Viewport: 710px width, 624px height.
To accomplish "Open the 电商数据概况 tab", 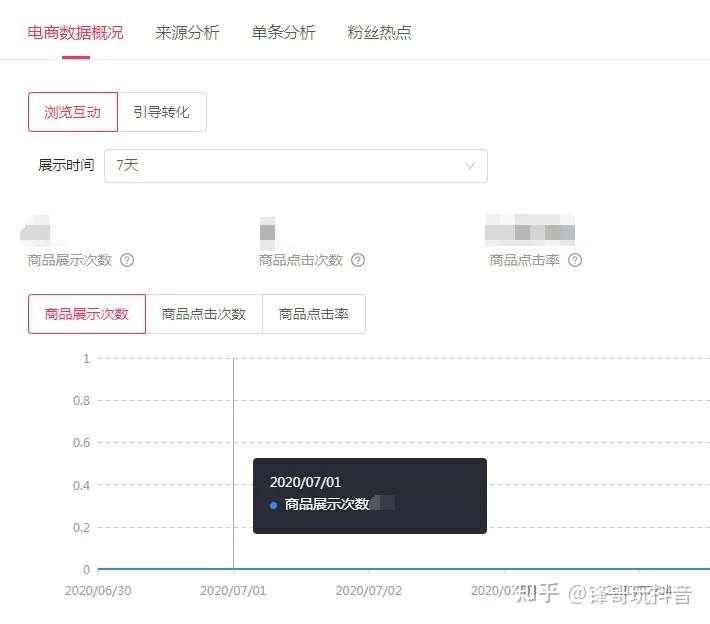I will point(75,33).
